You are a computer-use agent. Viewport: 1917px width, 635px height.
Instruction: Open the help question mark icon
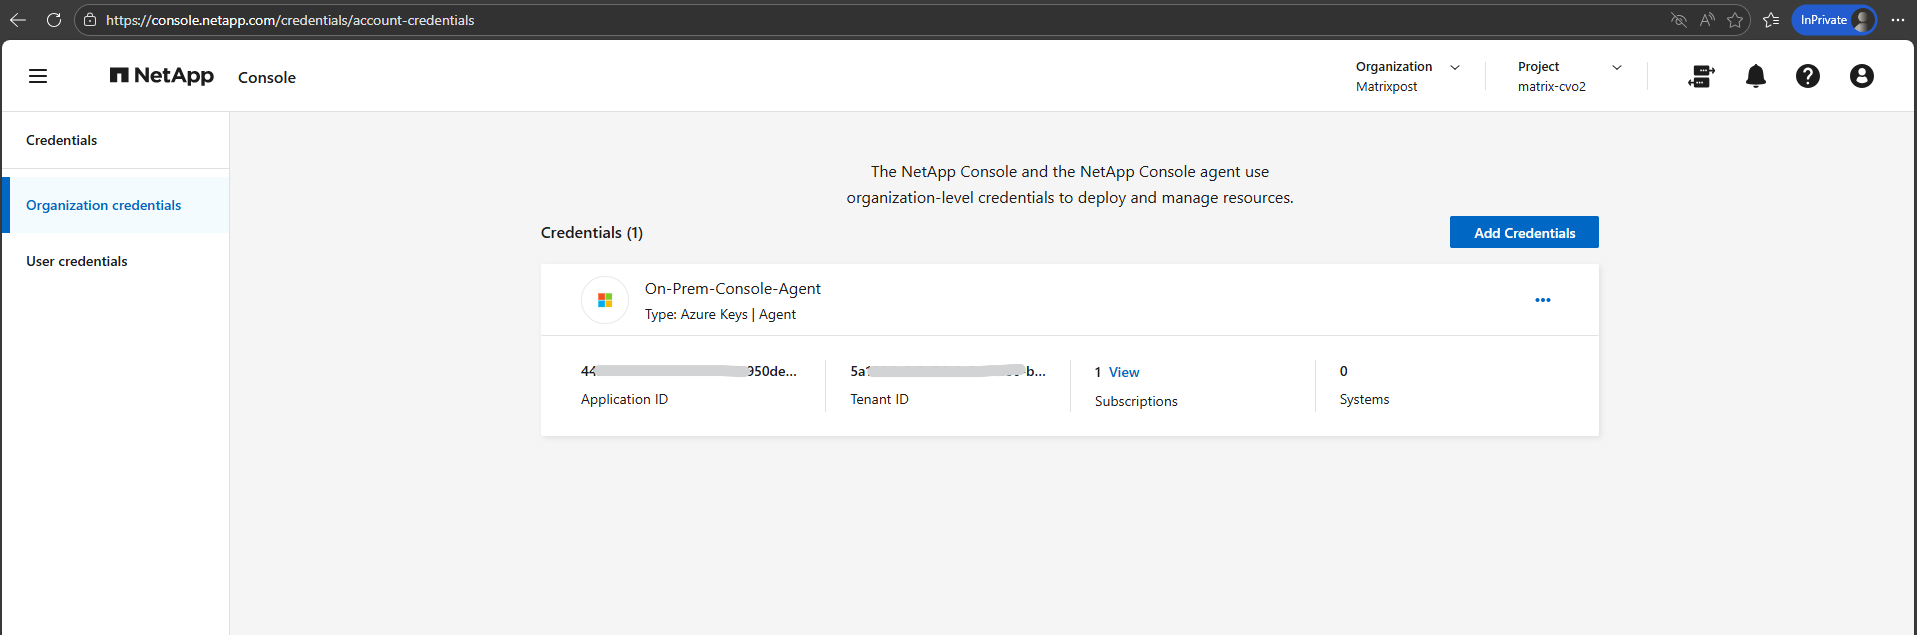(1807, 76)
